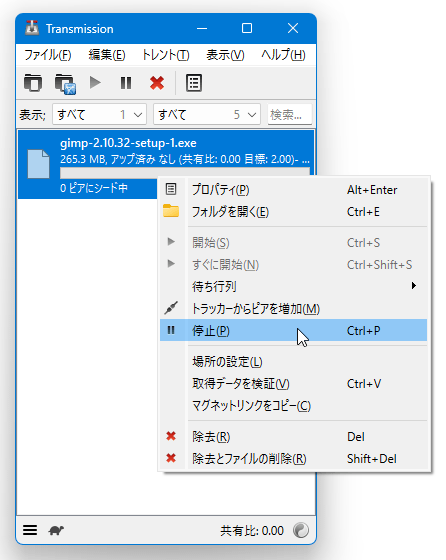
Task: Click the red X icon beside 除去(R)
Action: (x=171, y=436)
